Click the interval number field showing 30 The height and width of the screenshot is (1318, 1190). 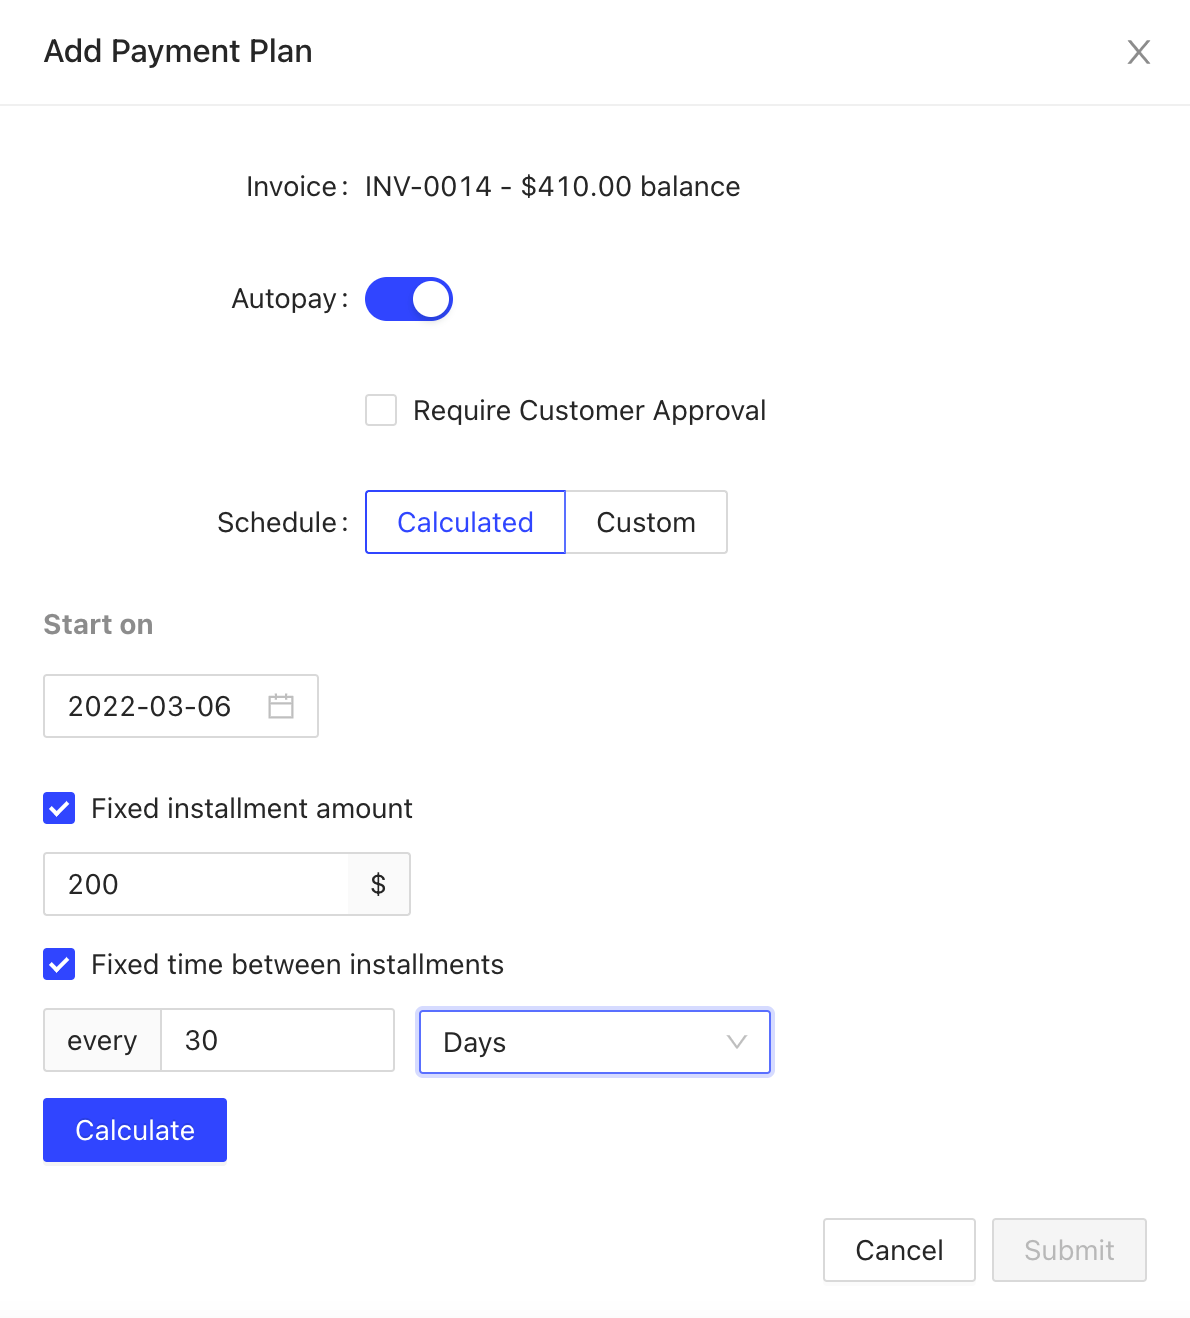click(277, 1040)
